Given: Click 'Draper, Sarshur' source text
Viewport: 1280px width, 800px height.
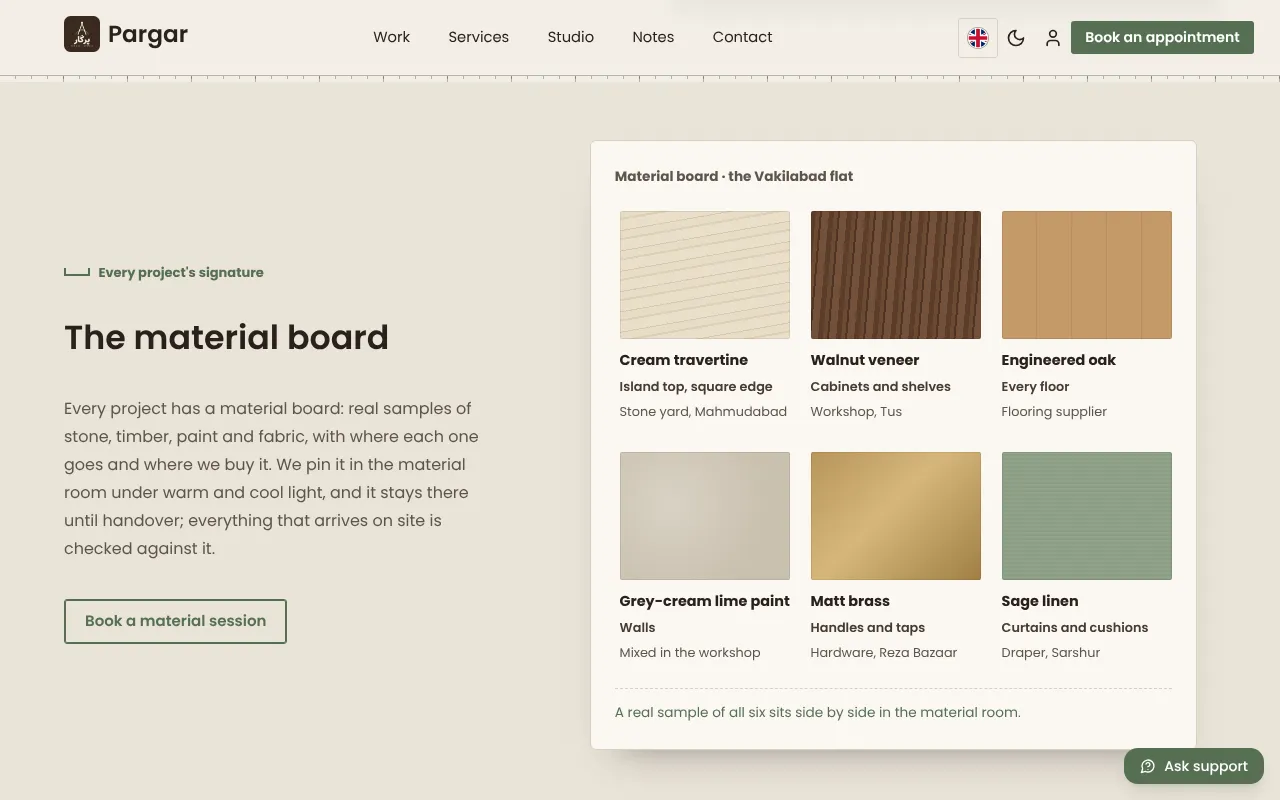Looking at the screenshot, I should [x=1051, y=652].
